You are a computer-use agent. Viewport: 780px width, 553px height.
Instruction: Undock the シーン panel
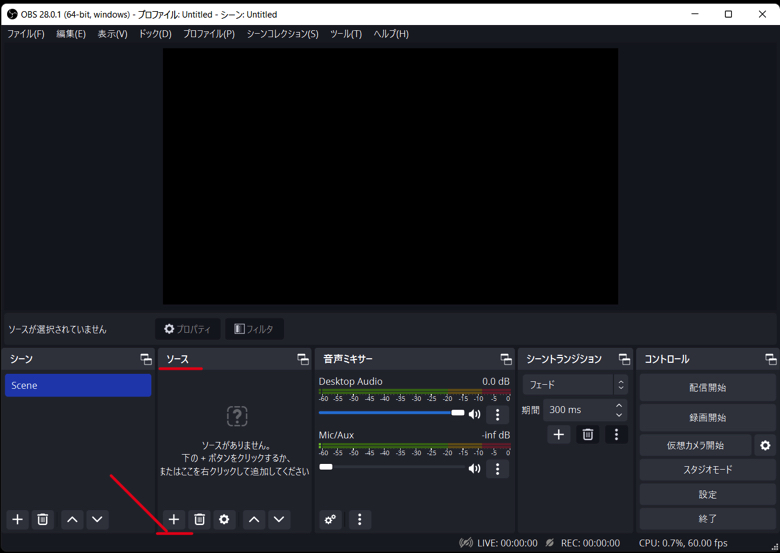(146, 359)
